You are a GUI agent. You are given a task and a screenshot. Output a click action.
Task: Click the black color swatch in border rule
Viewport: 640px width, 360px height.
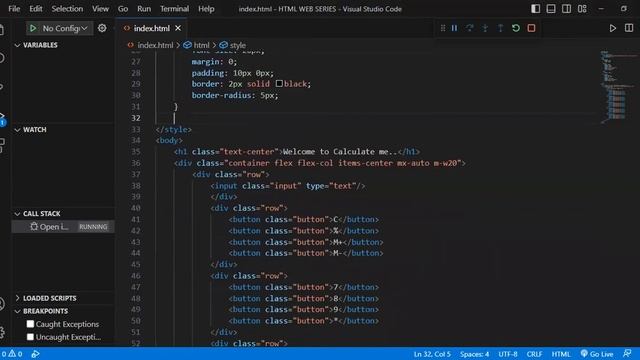click(279, 84)
